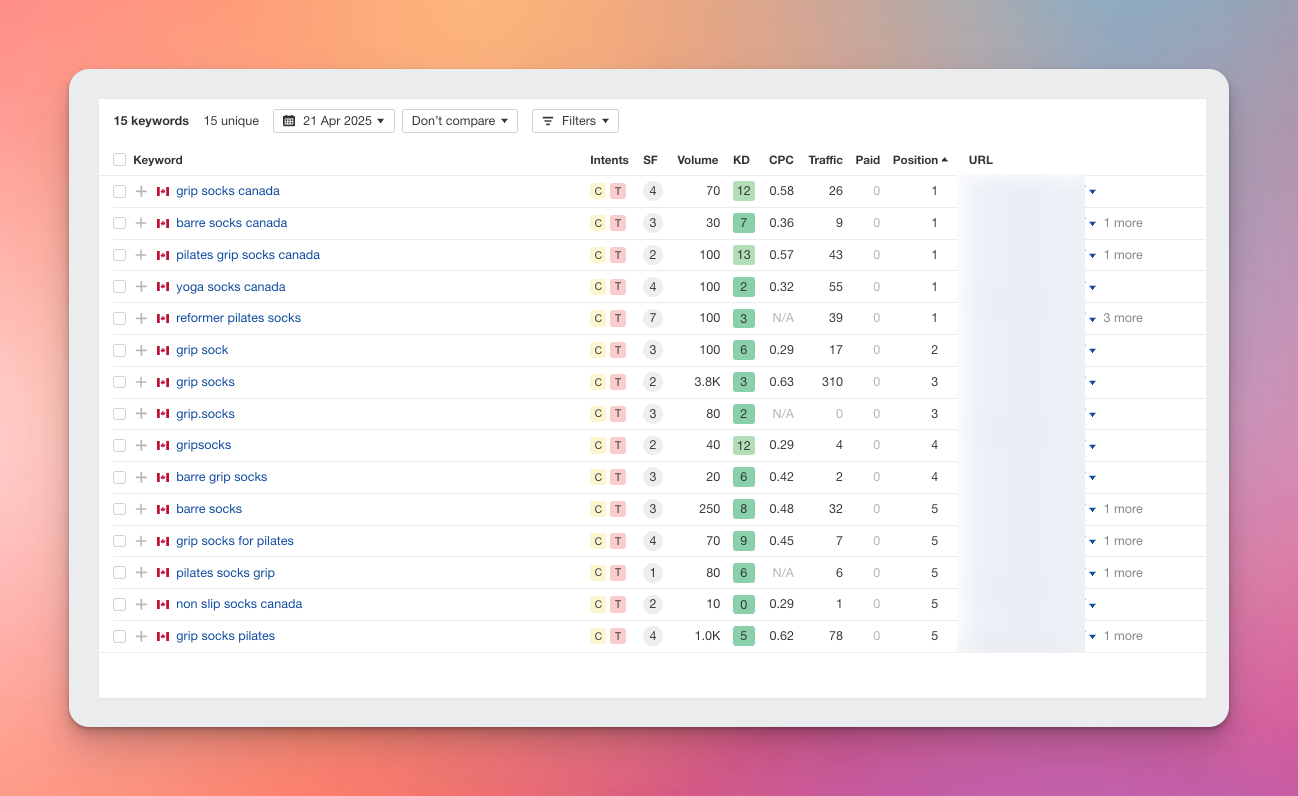Sort by Volume column header

point(697,160)
